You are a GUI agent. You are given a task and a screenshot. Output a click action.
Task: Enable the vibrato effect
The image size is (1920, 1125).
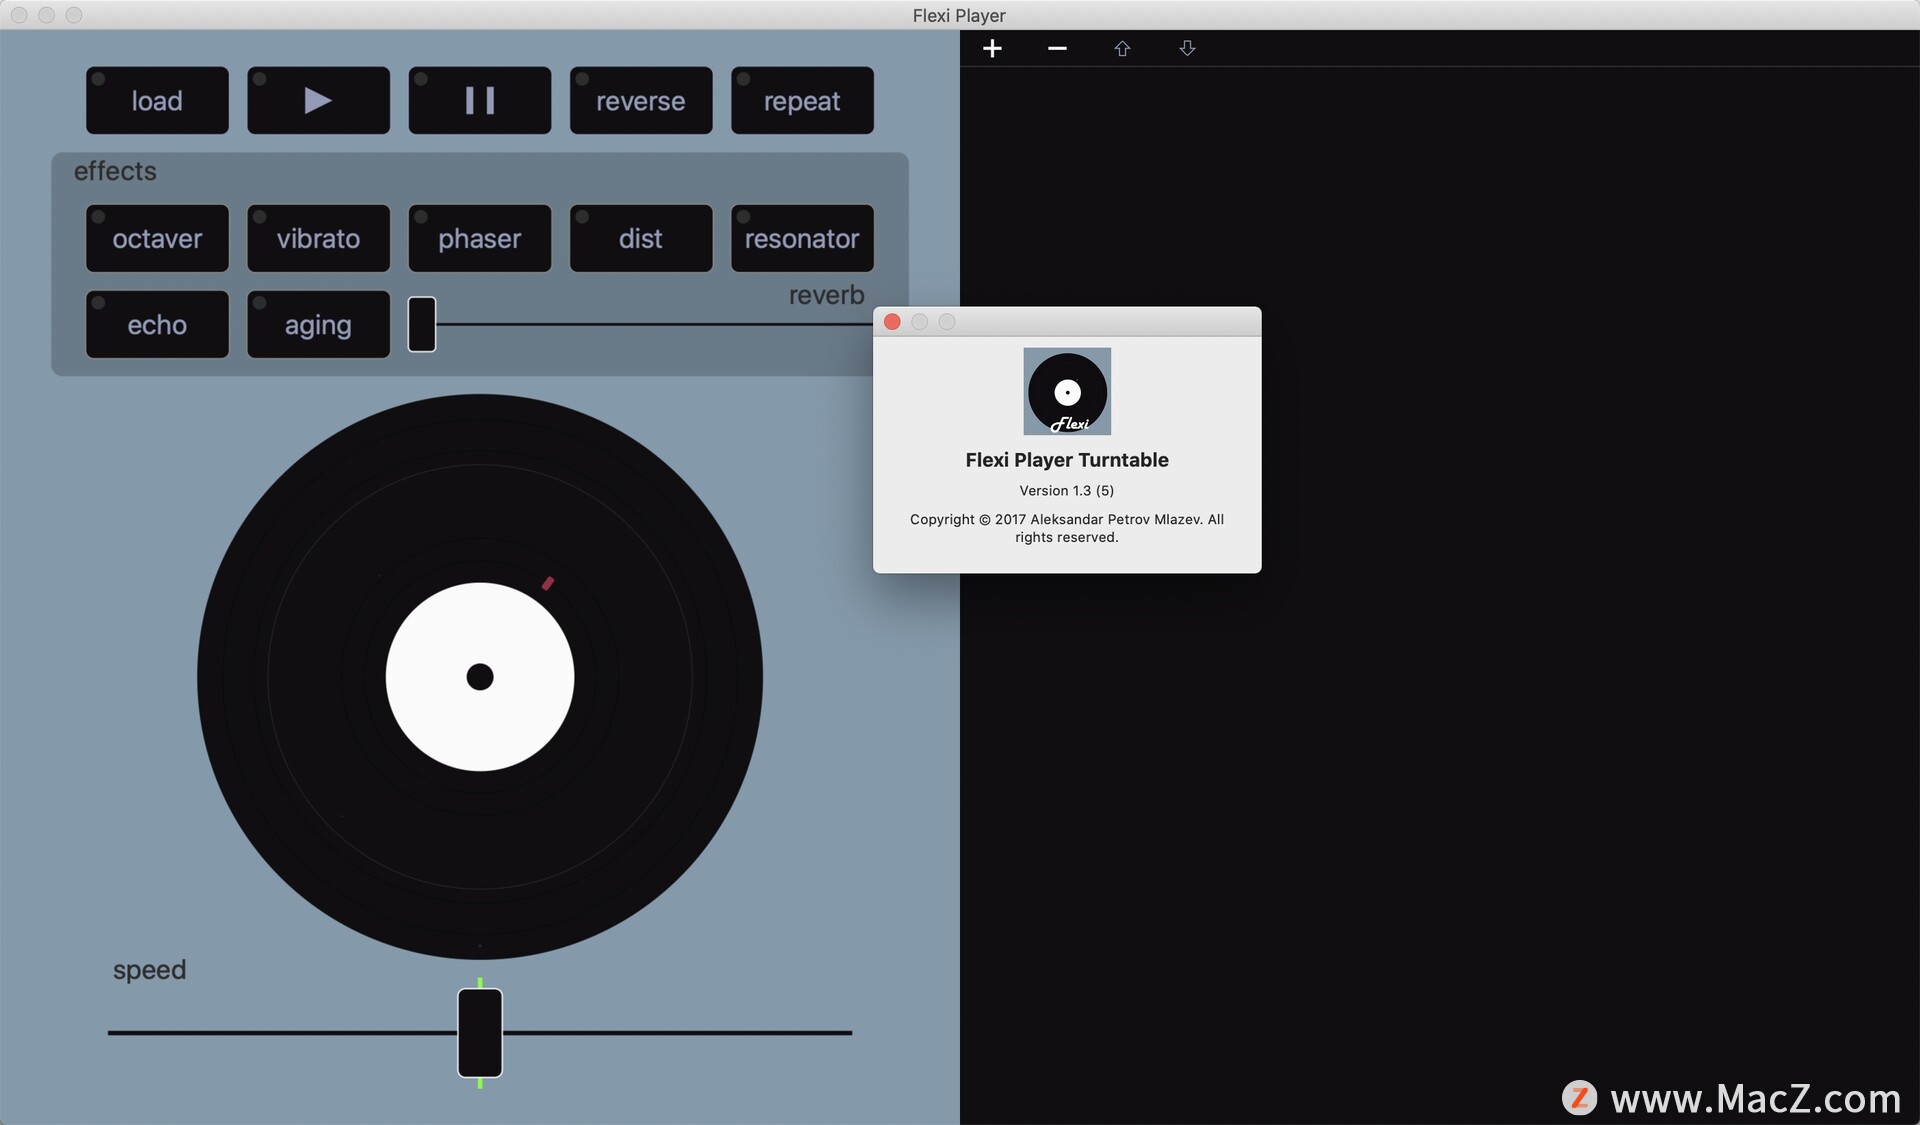(x=318, y=238)
